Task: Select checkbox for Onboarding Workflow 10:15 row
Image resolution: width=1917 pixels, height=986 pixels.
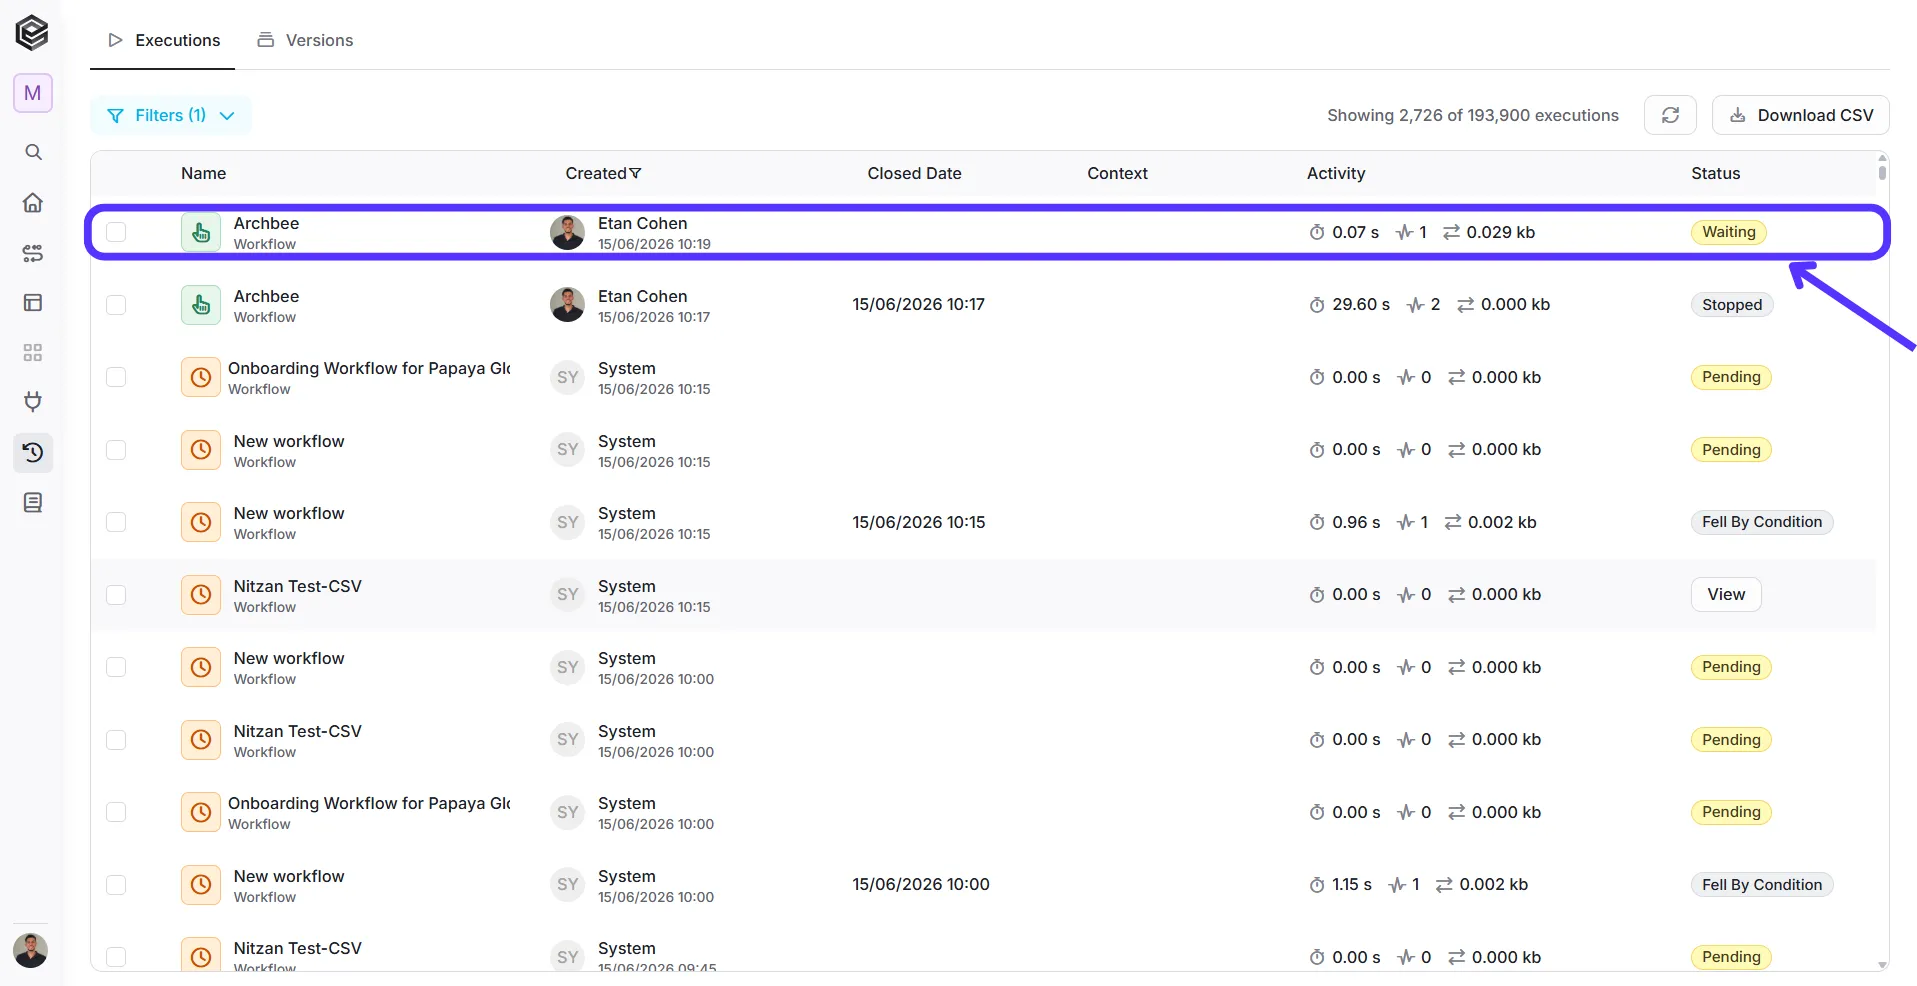Action: pos(116,377)
